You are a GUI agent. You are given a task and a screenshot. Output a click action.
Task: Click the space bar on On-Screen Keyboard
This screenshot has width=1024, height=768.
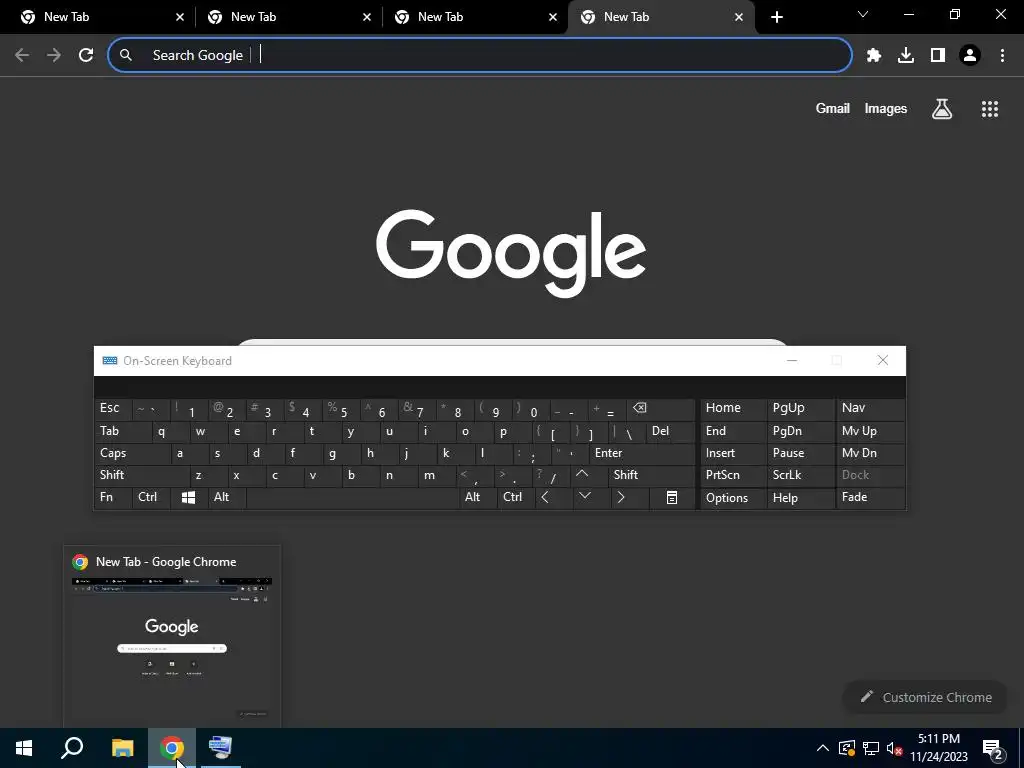pyautogui.click(x=352, y=498)
